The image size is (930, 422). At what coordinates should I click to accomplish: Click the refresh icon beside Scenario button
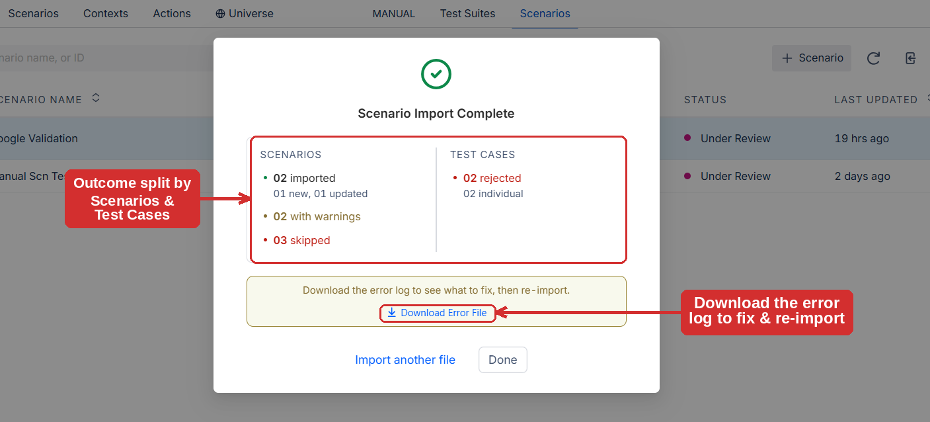pos(873,58)
